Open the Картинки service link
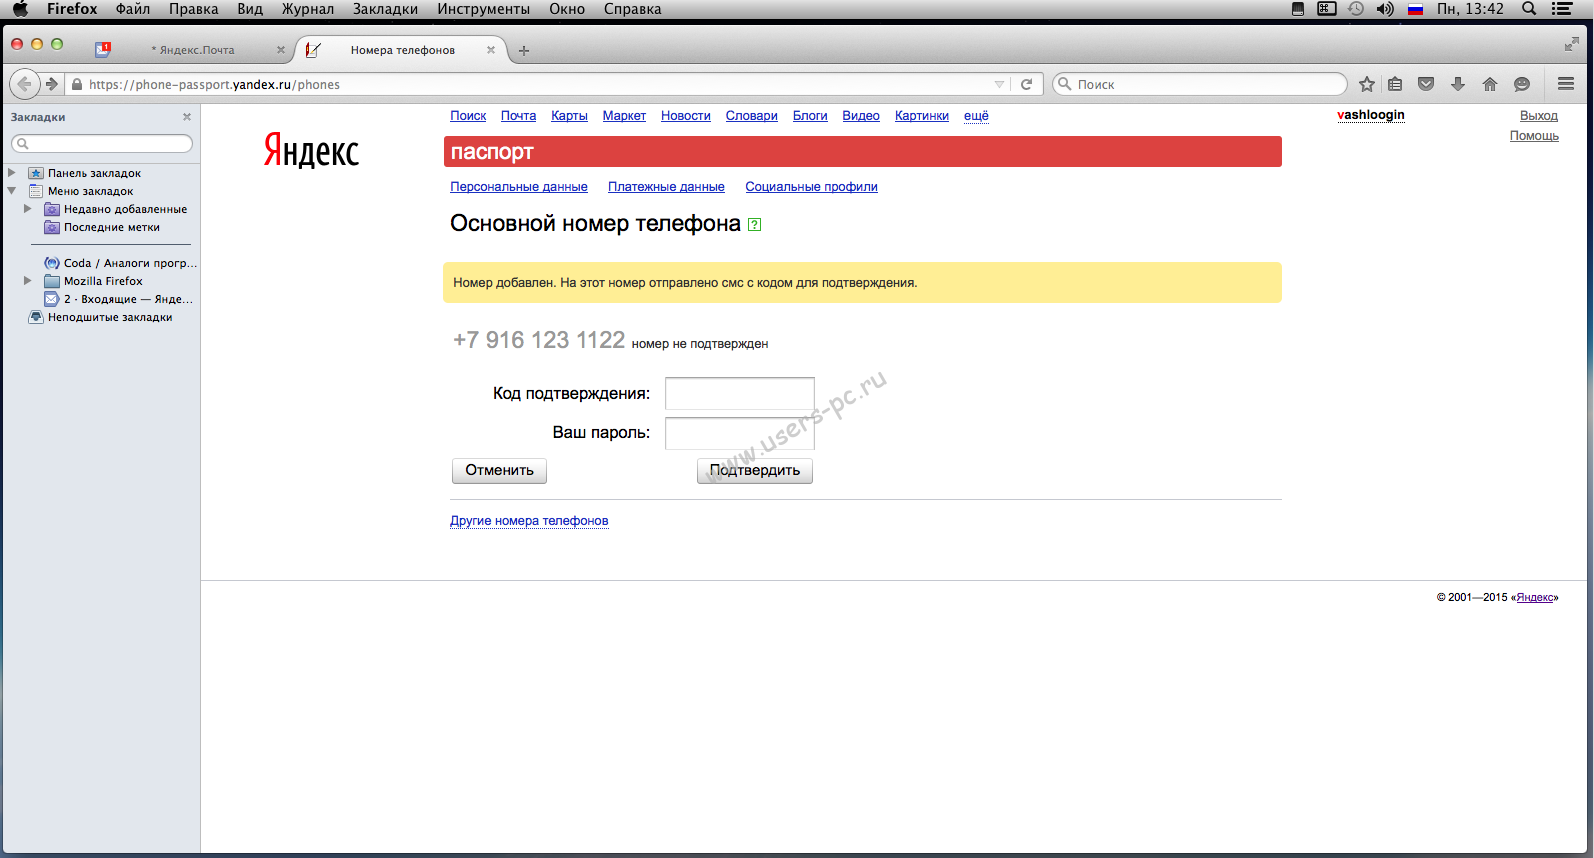The height and width of the screenshot is (858, 1594). [x=922, y=116]
